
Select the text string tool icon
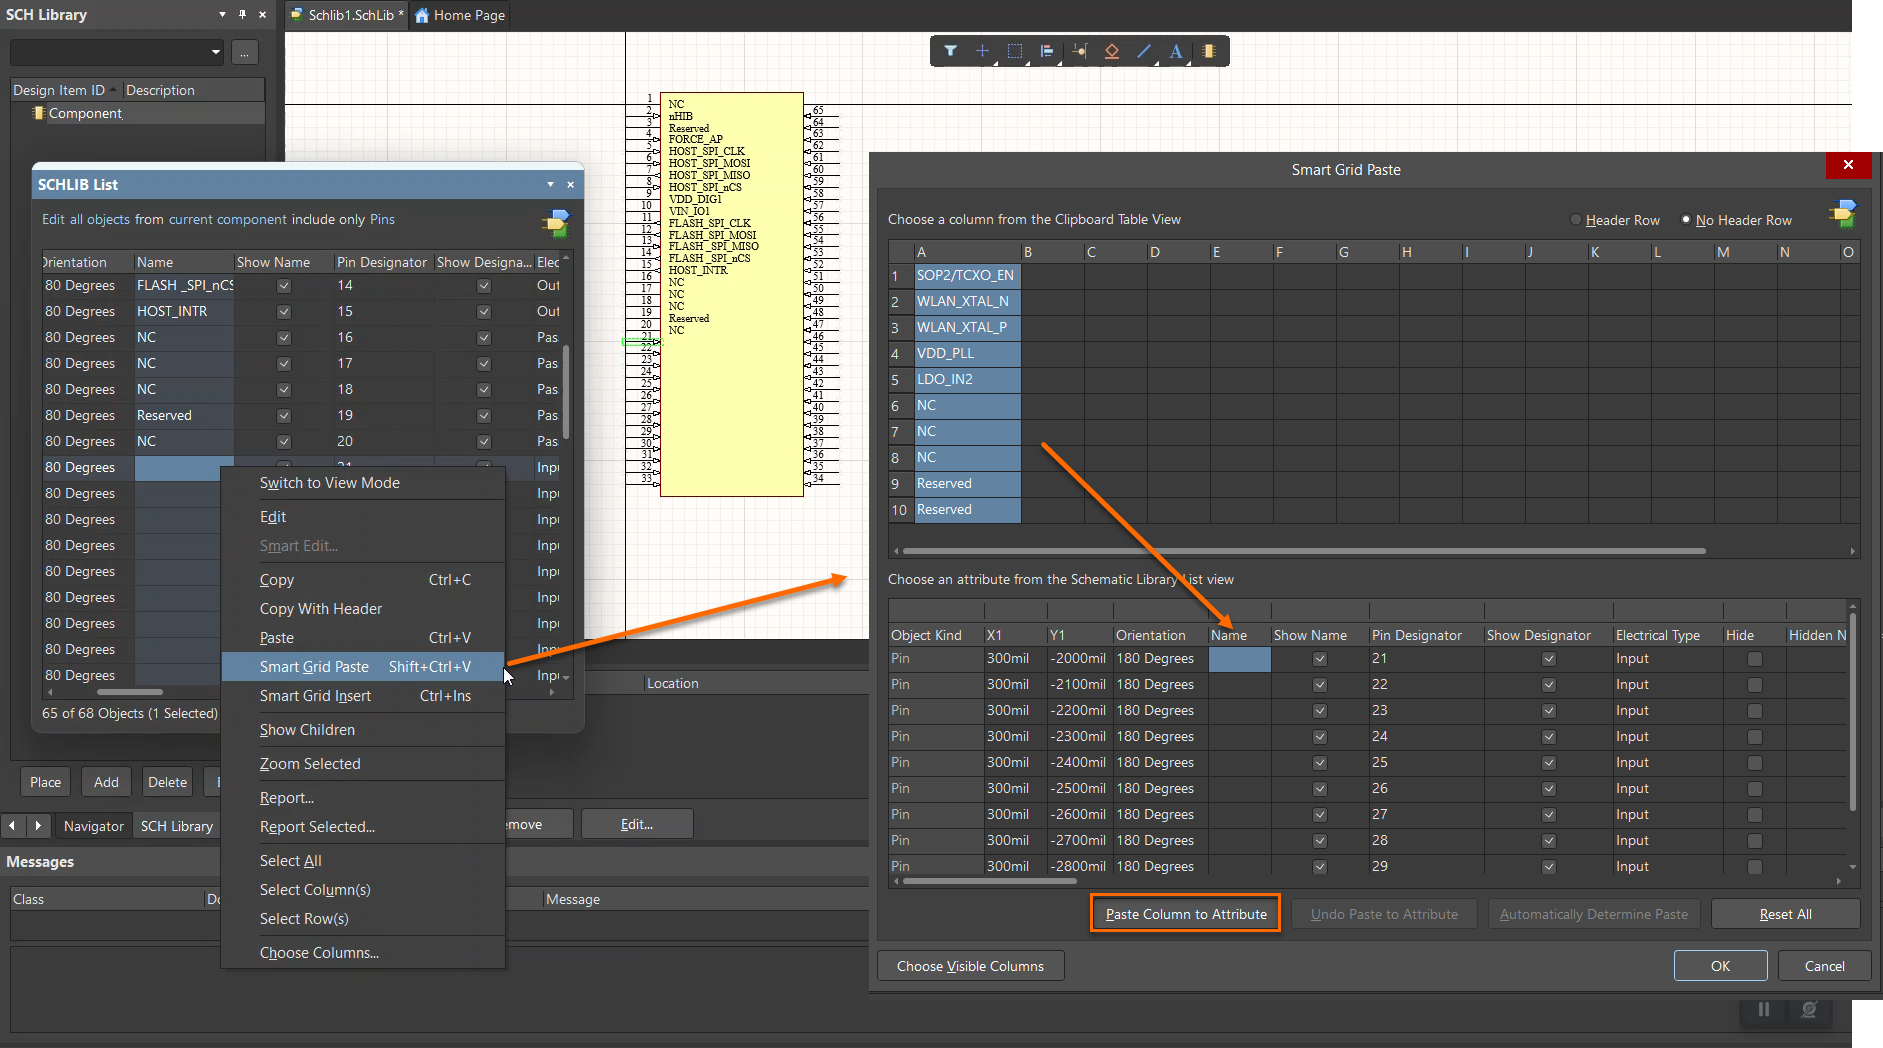click(x=1176, y=51)
